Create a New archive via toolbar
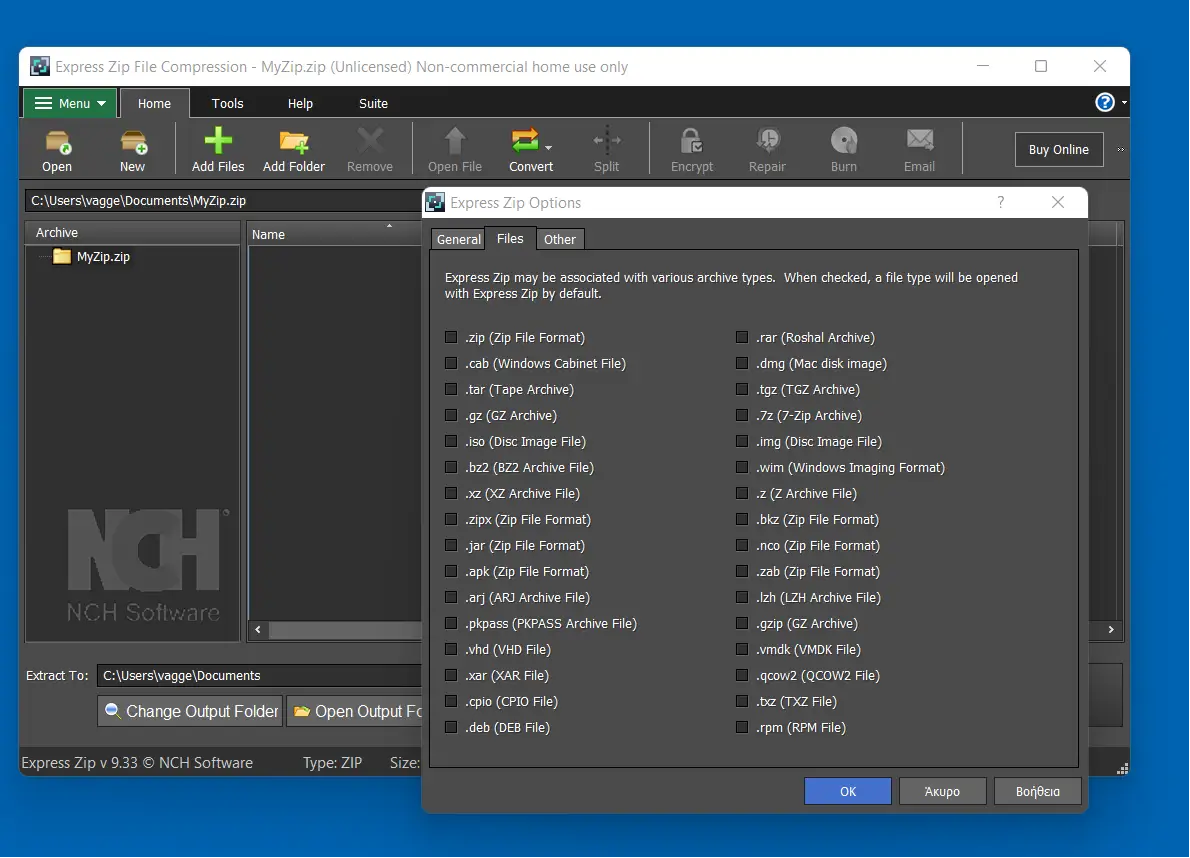1190x858 pixels. pyautogui.click(x=133, y=141)
